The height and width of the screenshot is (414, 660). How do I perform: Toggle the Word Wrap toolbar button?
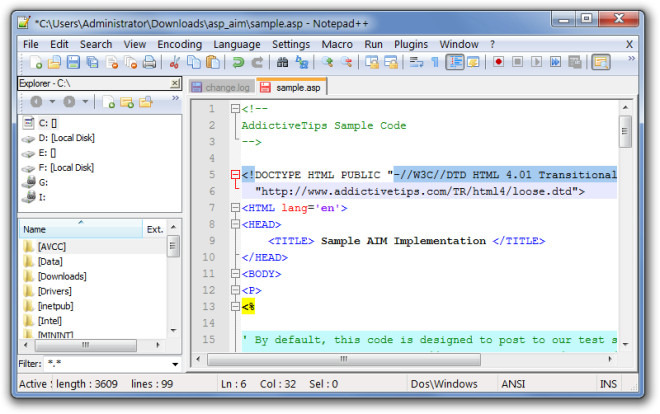pyautogui.click(x=416, y=62)
